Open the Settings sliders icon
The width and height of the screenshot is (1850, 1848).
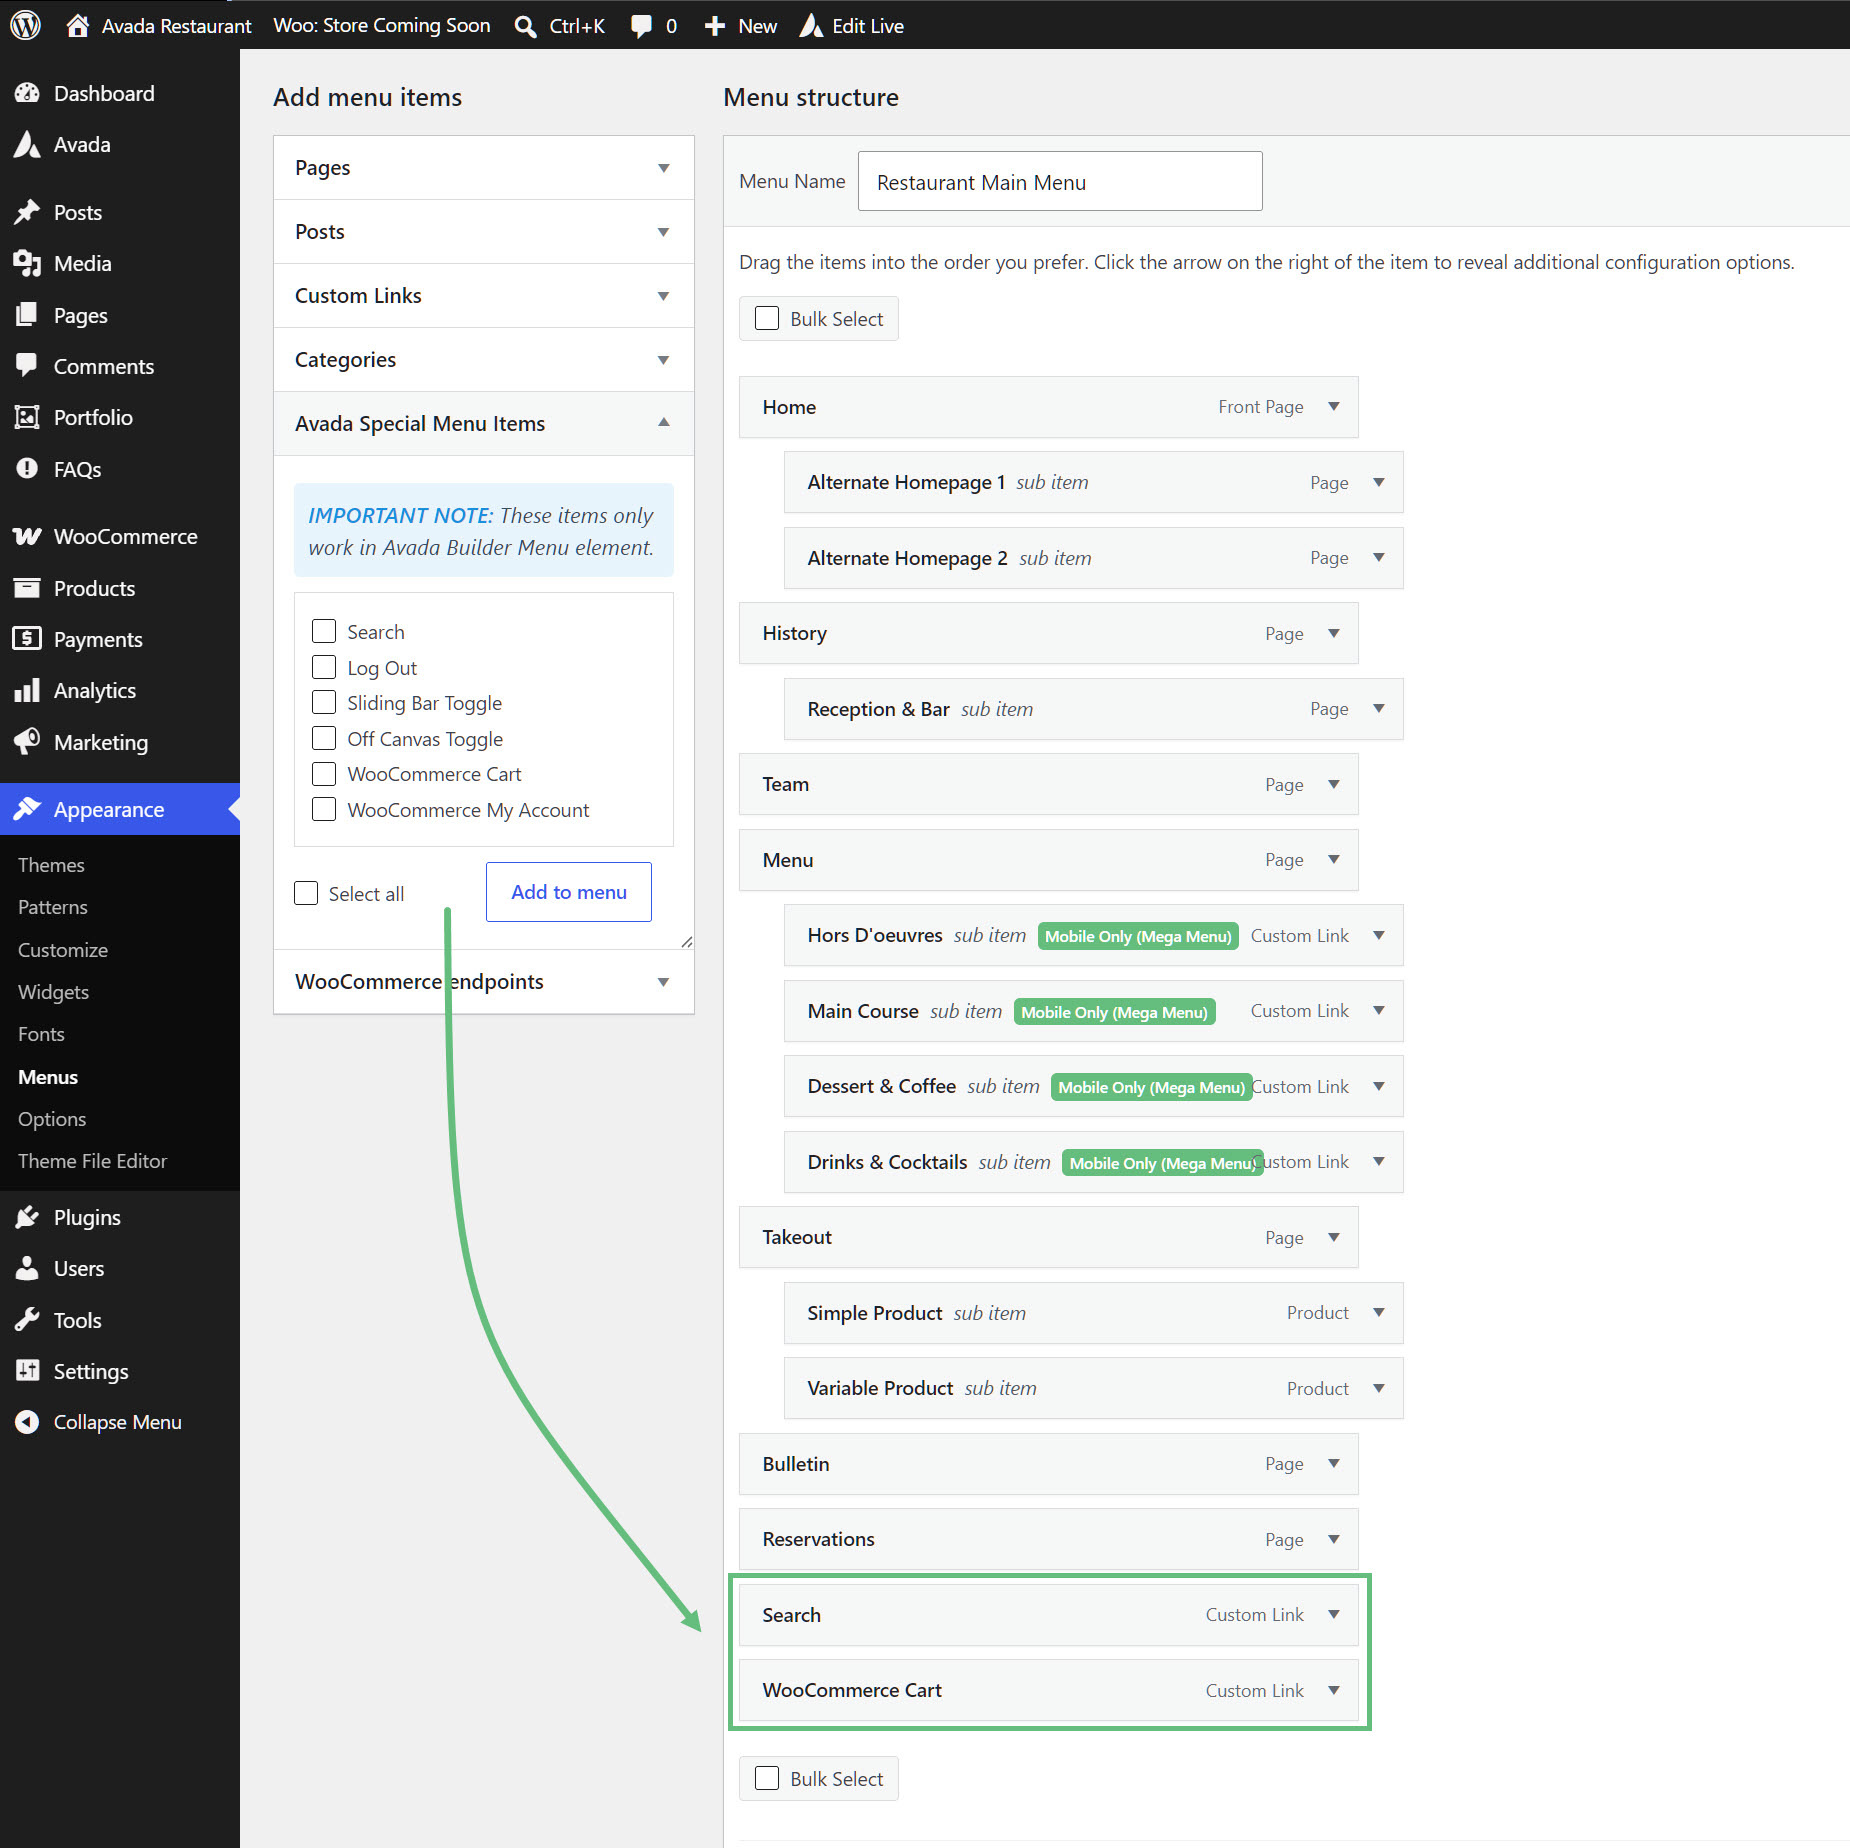[x=27, y=1371]
